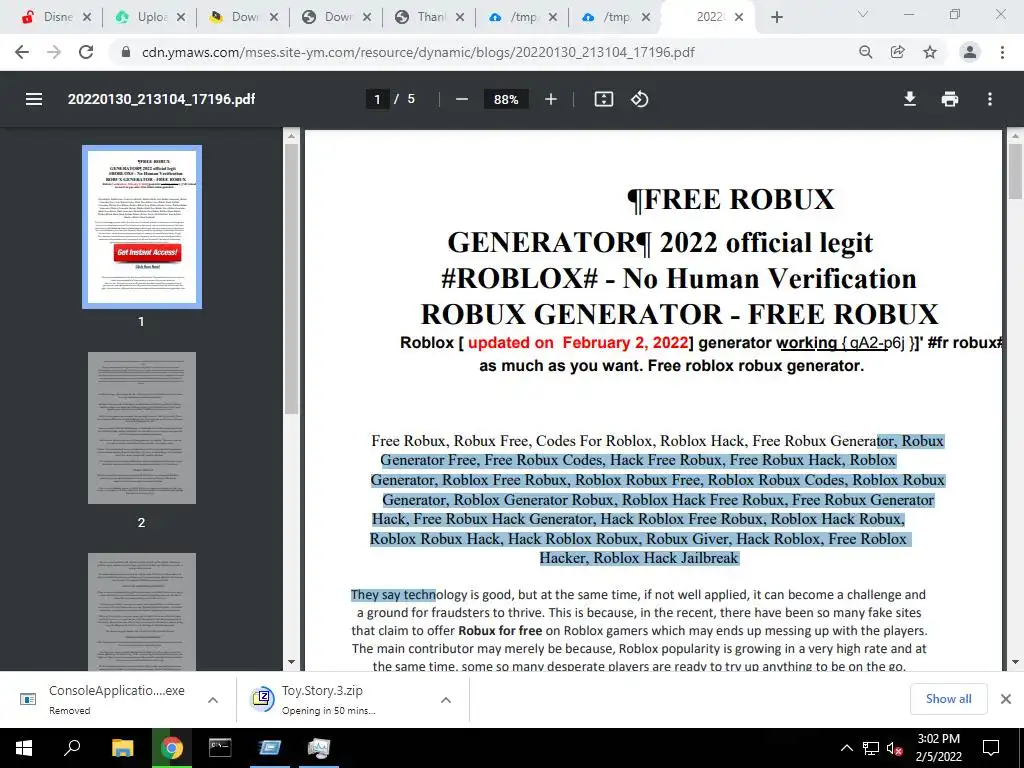Image resolution: width=1024 pixels, height=768 pixels.
Task: Zoom out using the minus icon
Action: click(462, 99)
